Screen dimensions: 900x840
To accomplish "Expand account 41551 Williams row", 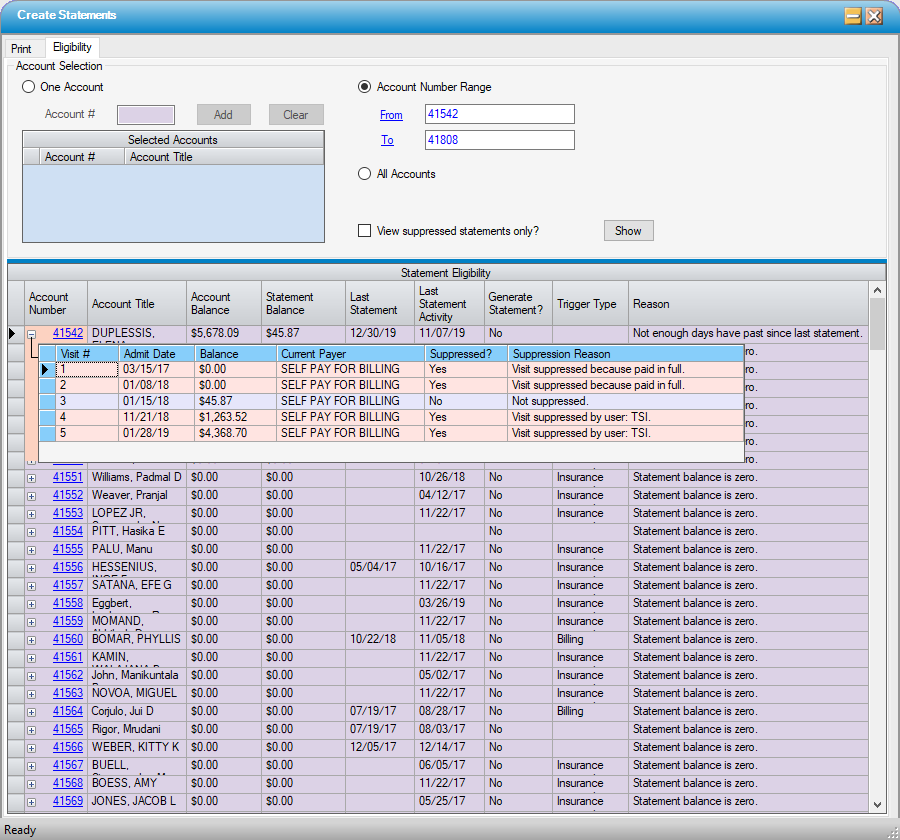I will 31,478.
